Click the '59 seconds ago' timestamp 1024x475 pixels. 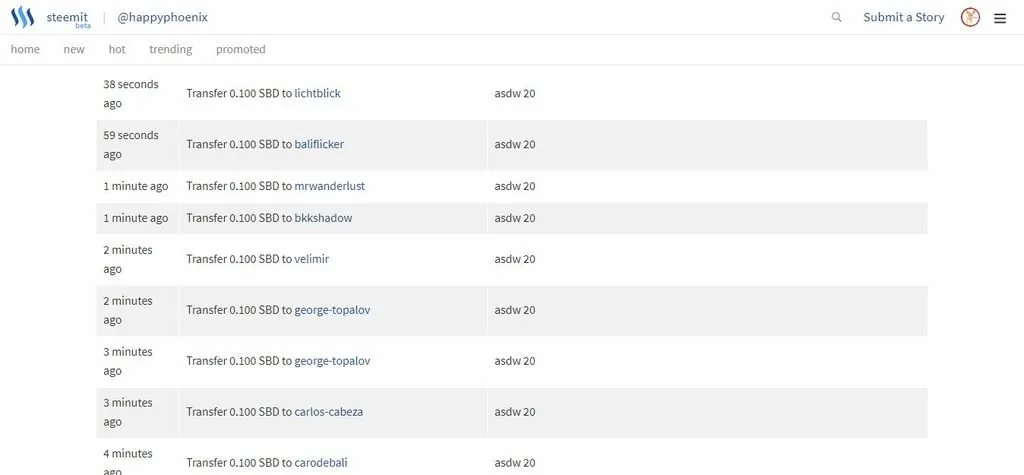coord(131,144)
